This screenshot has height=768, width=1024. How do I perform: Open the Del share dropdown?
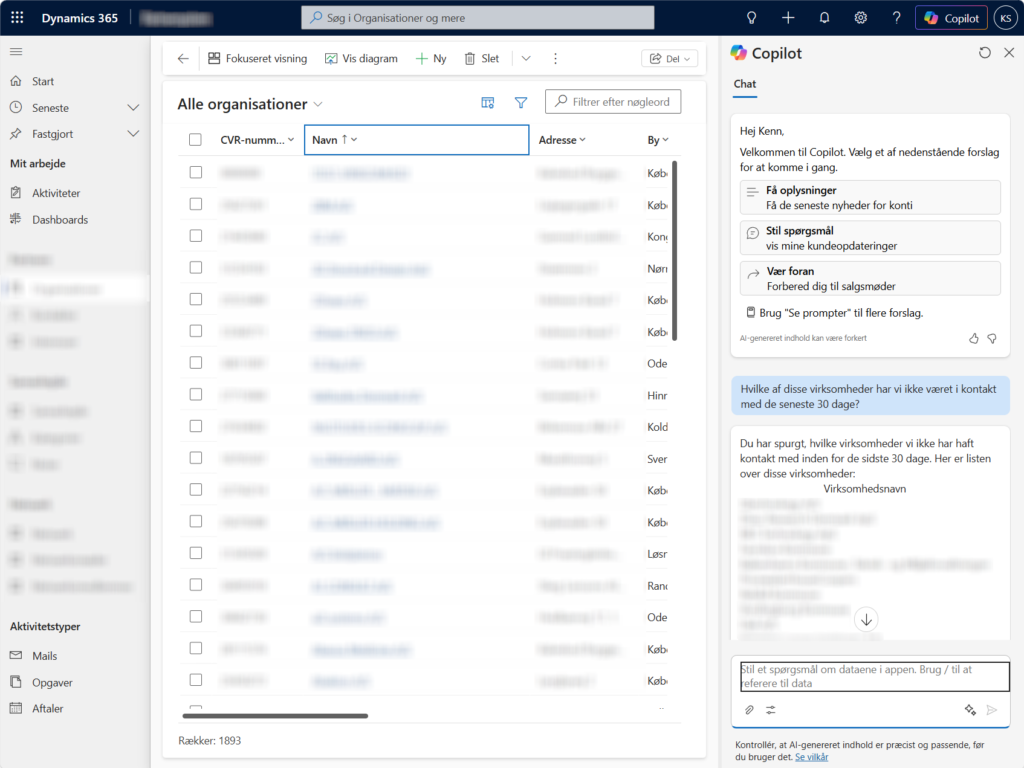click(669, 59)
